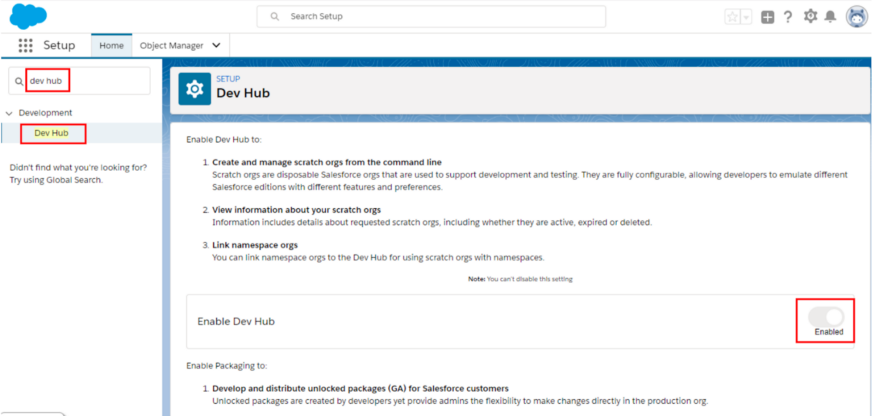875x416 pixels.
Task: Click inside the Search Setup field
Action: (x=431, y=17)
